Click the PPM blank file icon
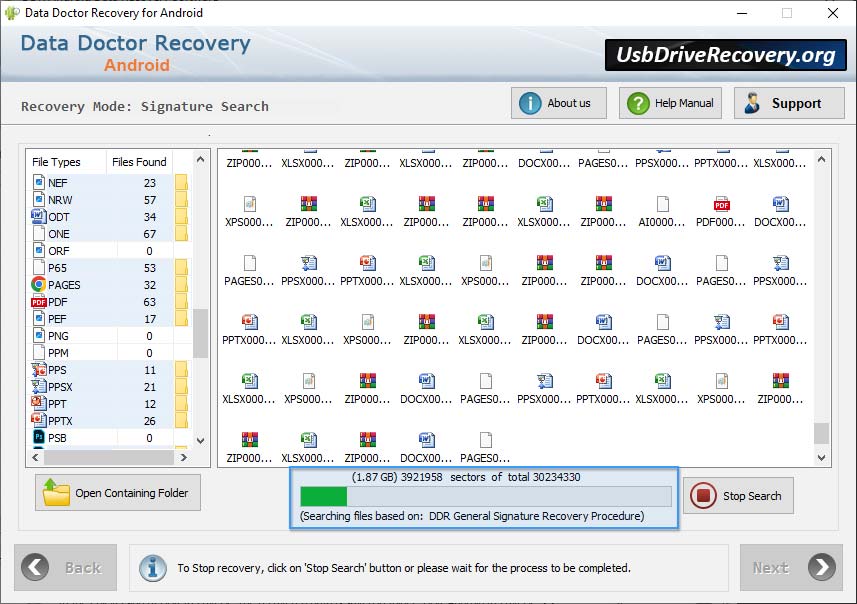The height and width of the screenshot is (604, 857). [x=39, y=352]
